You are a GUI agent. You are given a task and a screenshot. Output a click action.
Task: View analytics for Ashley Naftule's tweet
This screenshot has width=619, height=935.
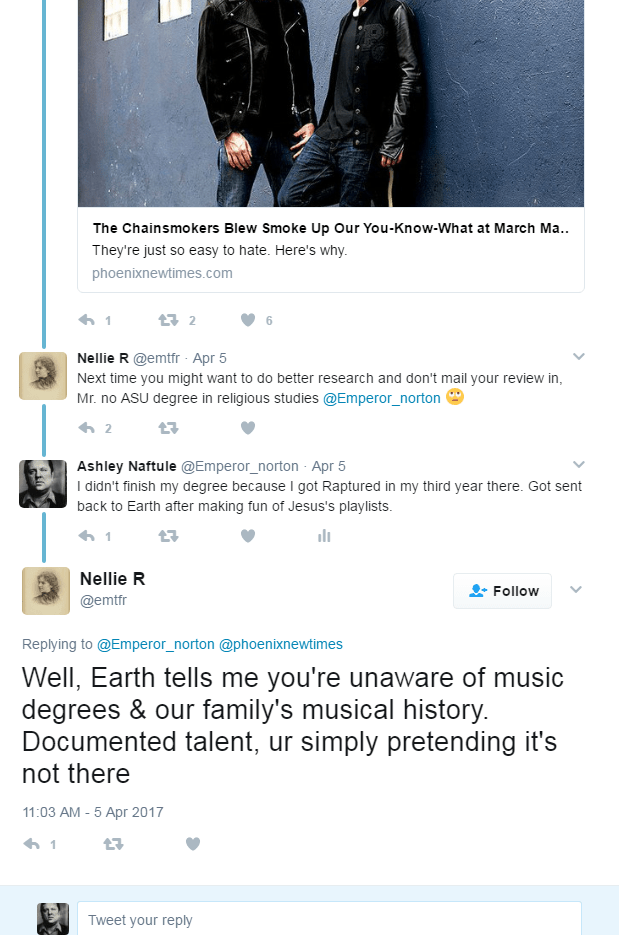click(324, 536)
